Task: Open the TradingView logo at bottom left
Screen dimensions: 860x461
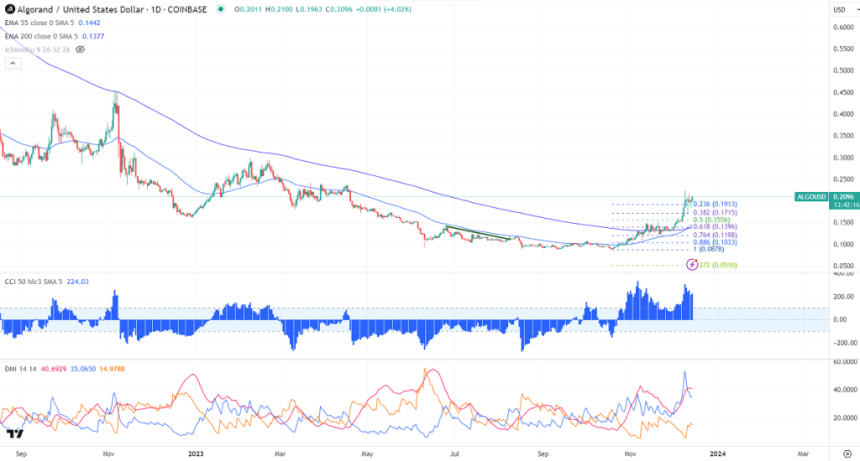Action: coord(14,433)
